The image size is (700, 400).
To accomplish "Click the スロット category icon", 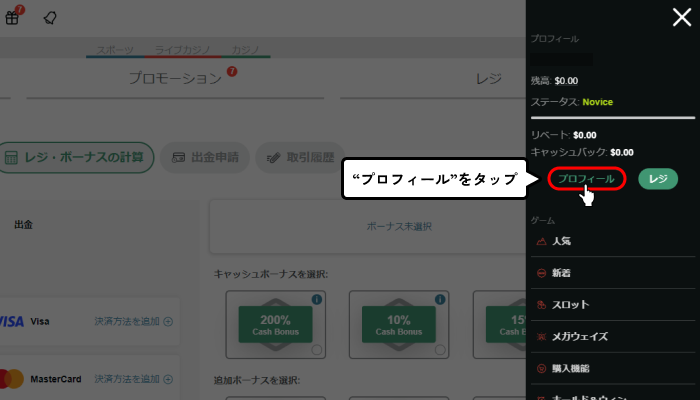I will 542,305.
